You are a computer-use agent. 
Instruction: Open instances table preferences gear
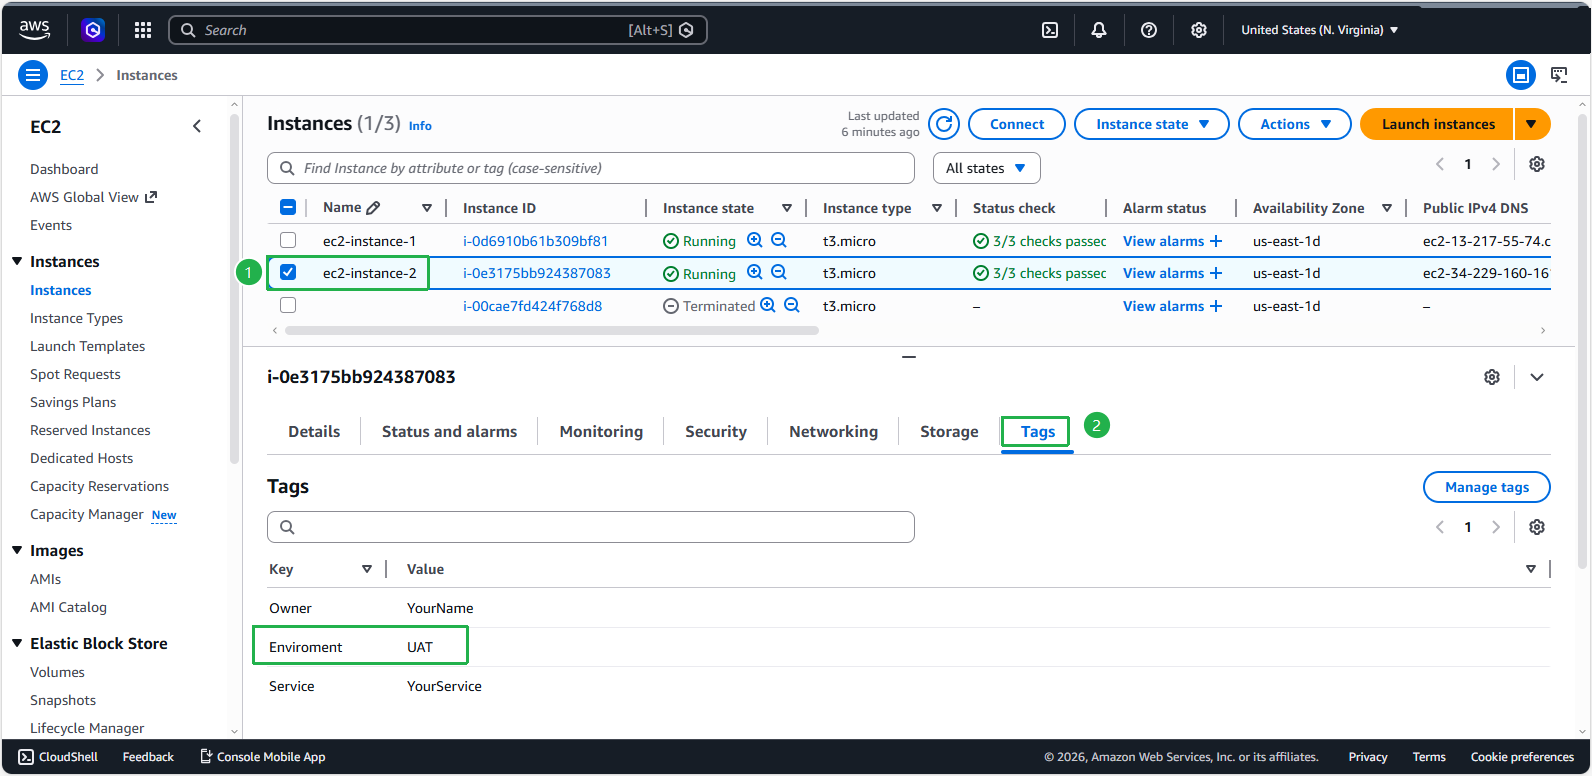pyautogui.click(x=1537, y=164)
